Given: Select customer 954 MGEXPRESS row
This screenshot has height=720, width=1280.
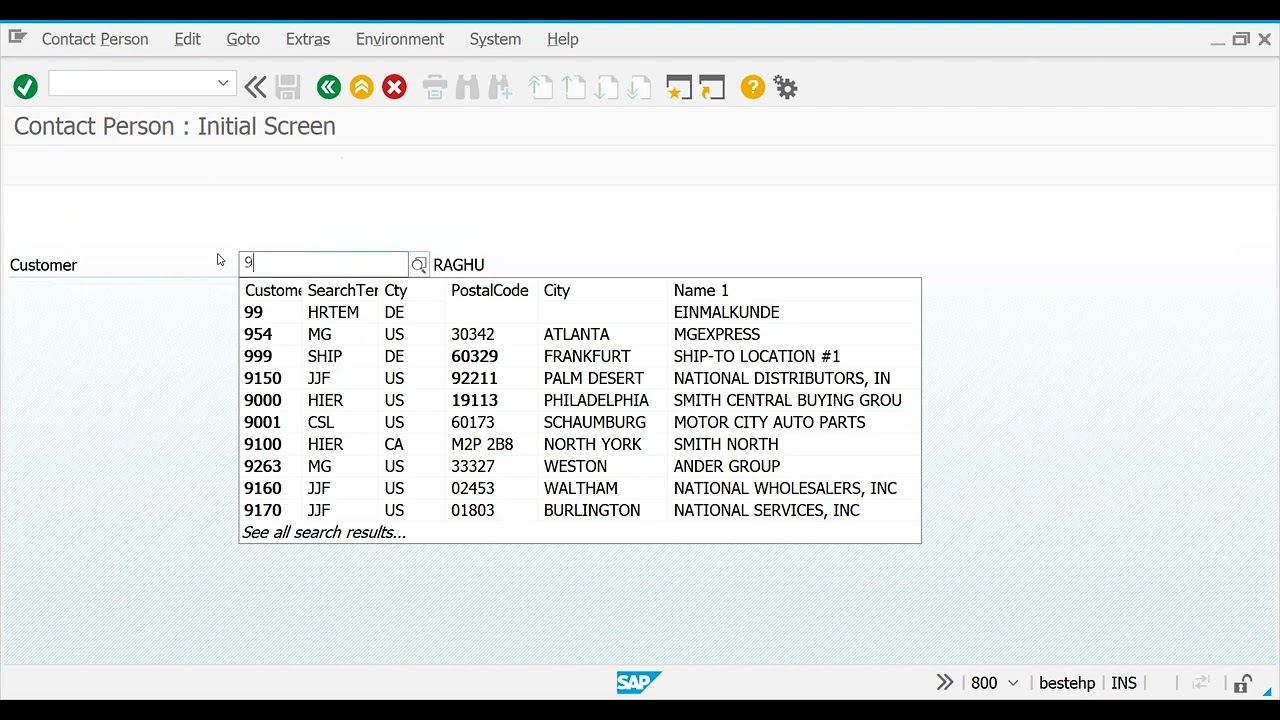Looking at the screenshot, I should (580, 334).
